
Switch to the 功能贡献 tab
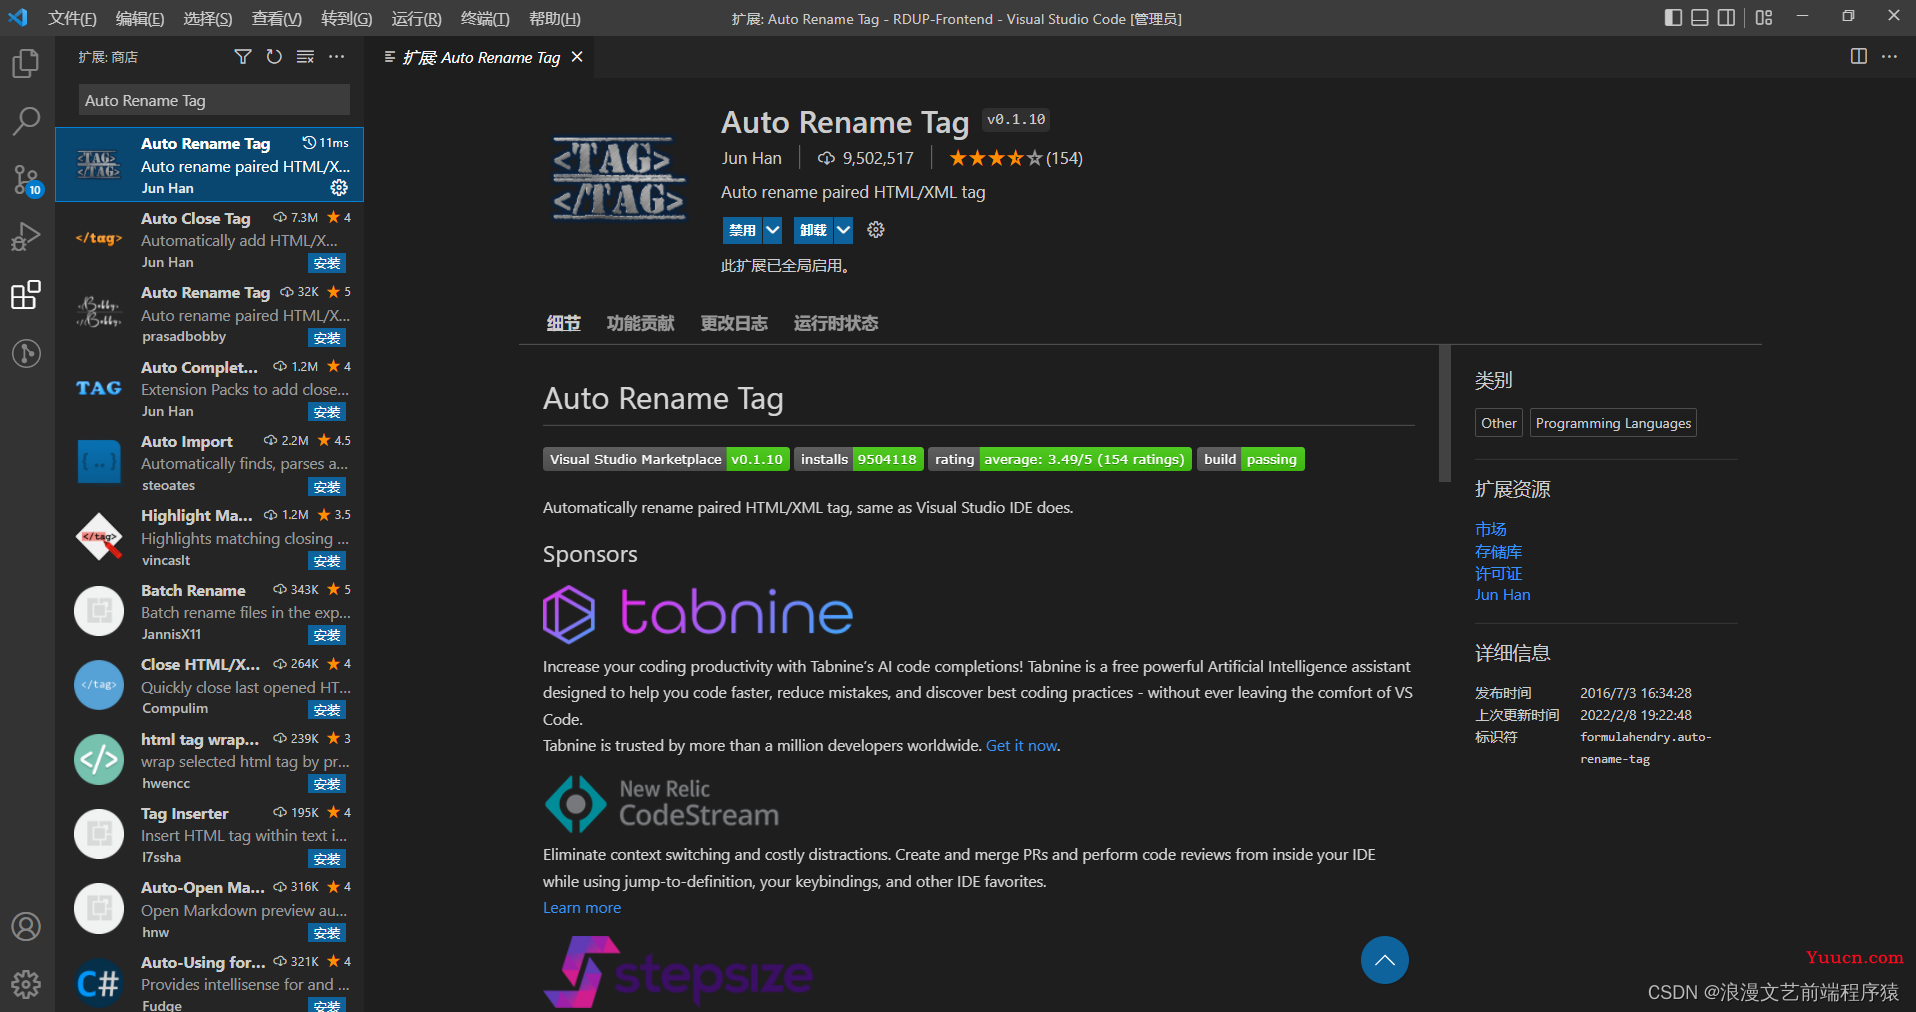coord(640,323)
